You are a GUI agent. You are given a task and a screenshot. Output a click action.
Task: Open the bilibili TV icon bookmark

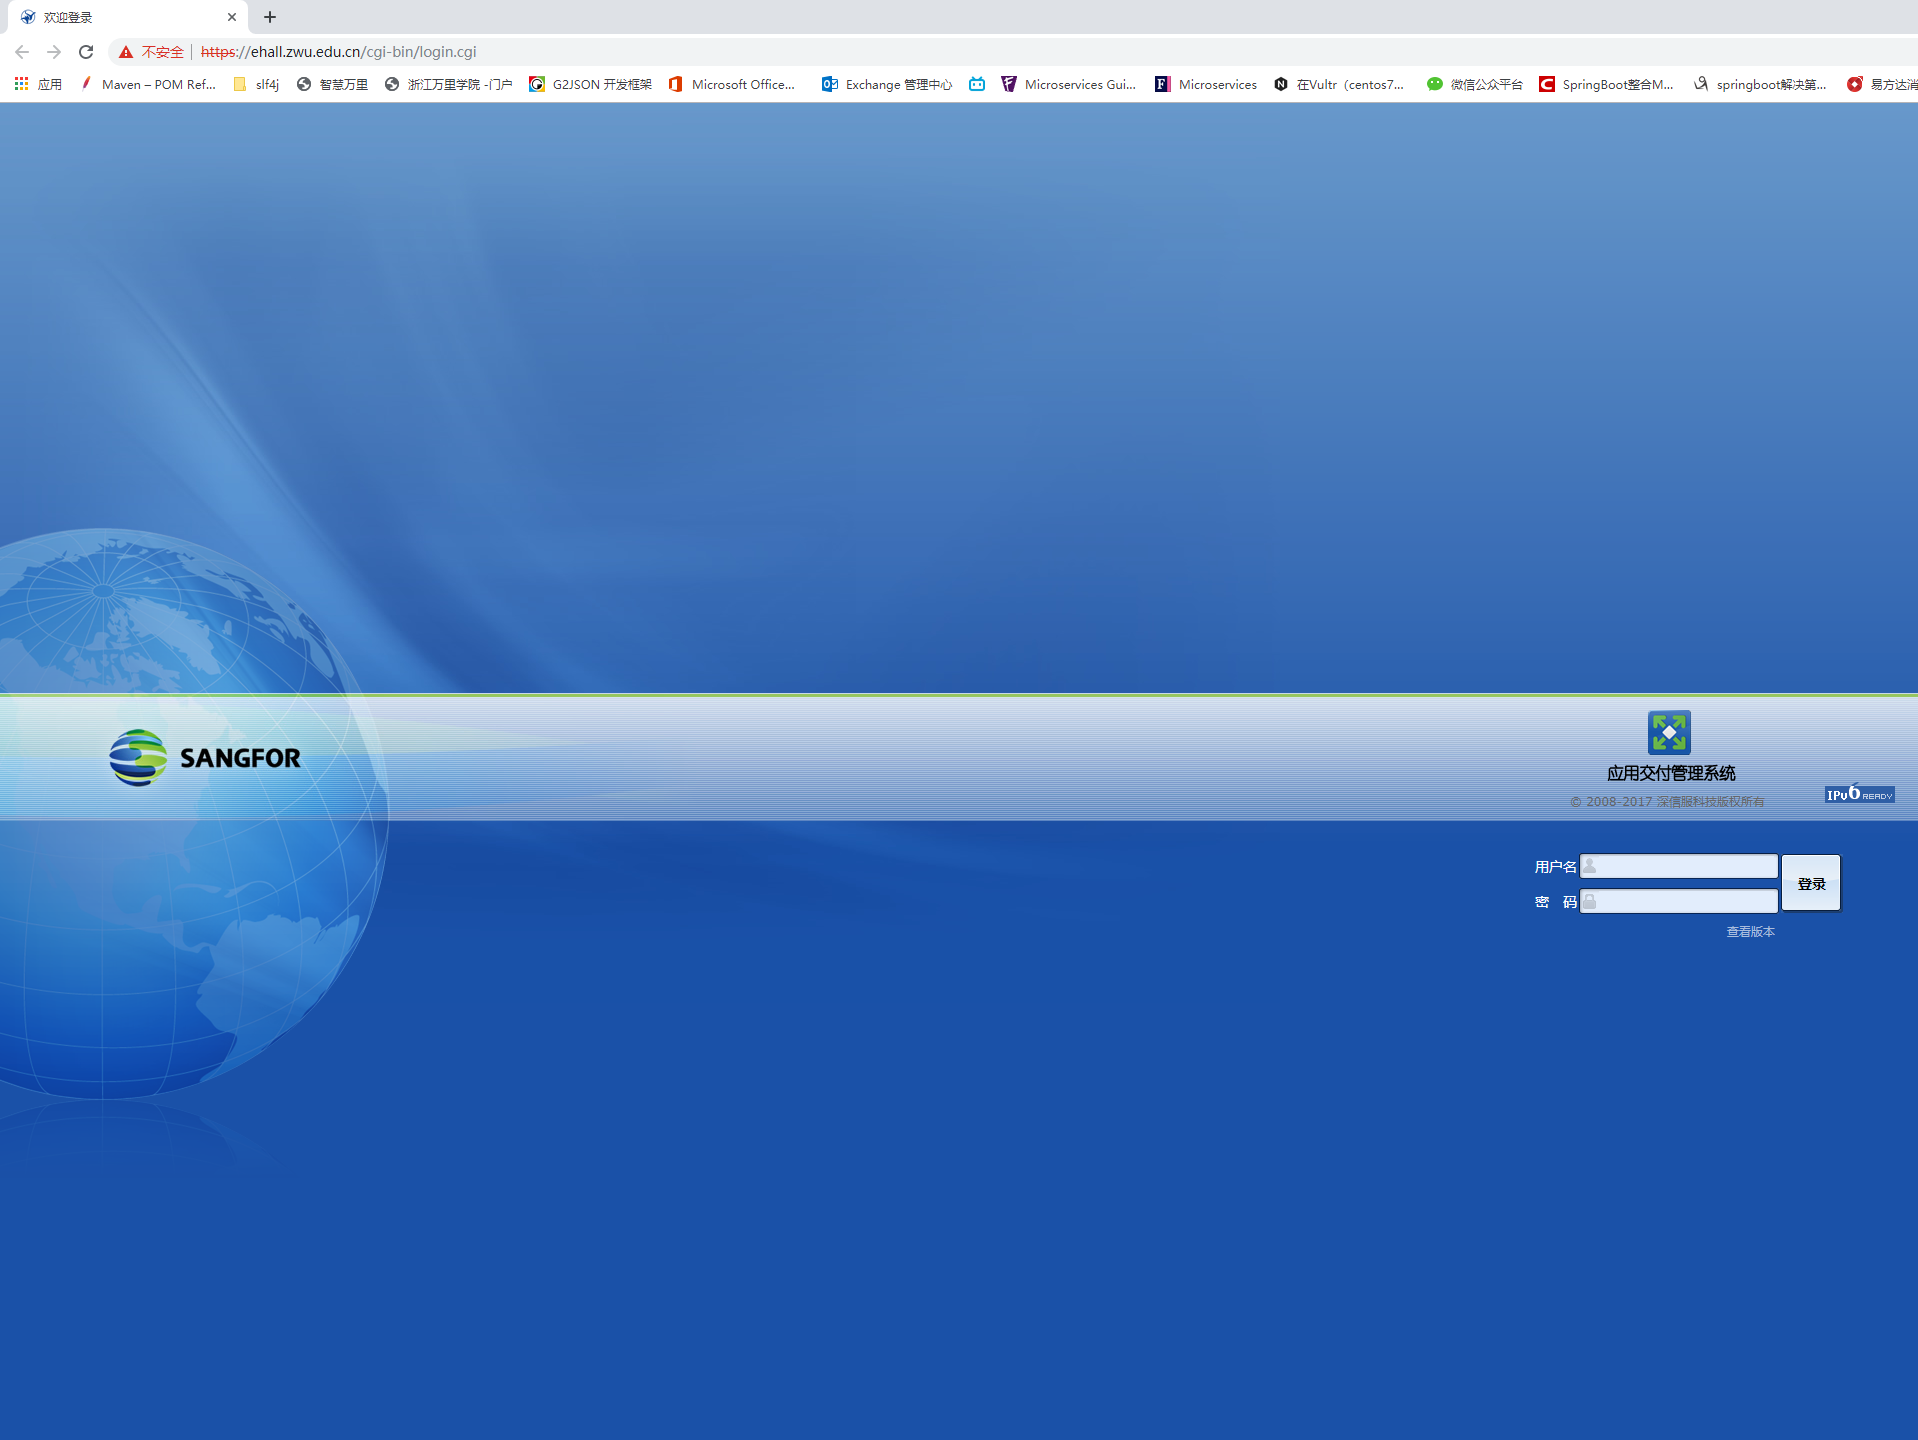point(977,84)
